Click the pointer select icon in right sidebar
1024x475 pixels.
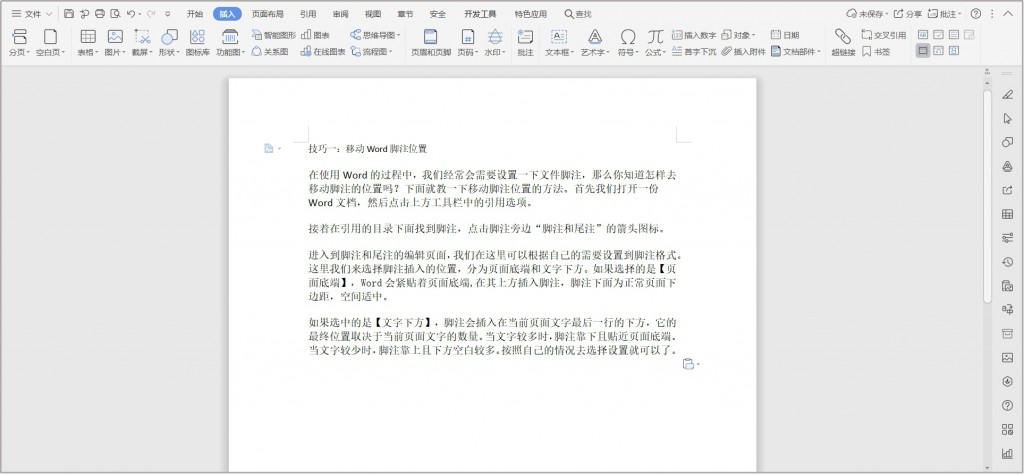coord(1007,118)
